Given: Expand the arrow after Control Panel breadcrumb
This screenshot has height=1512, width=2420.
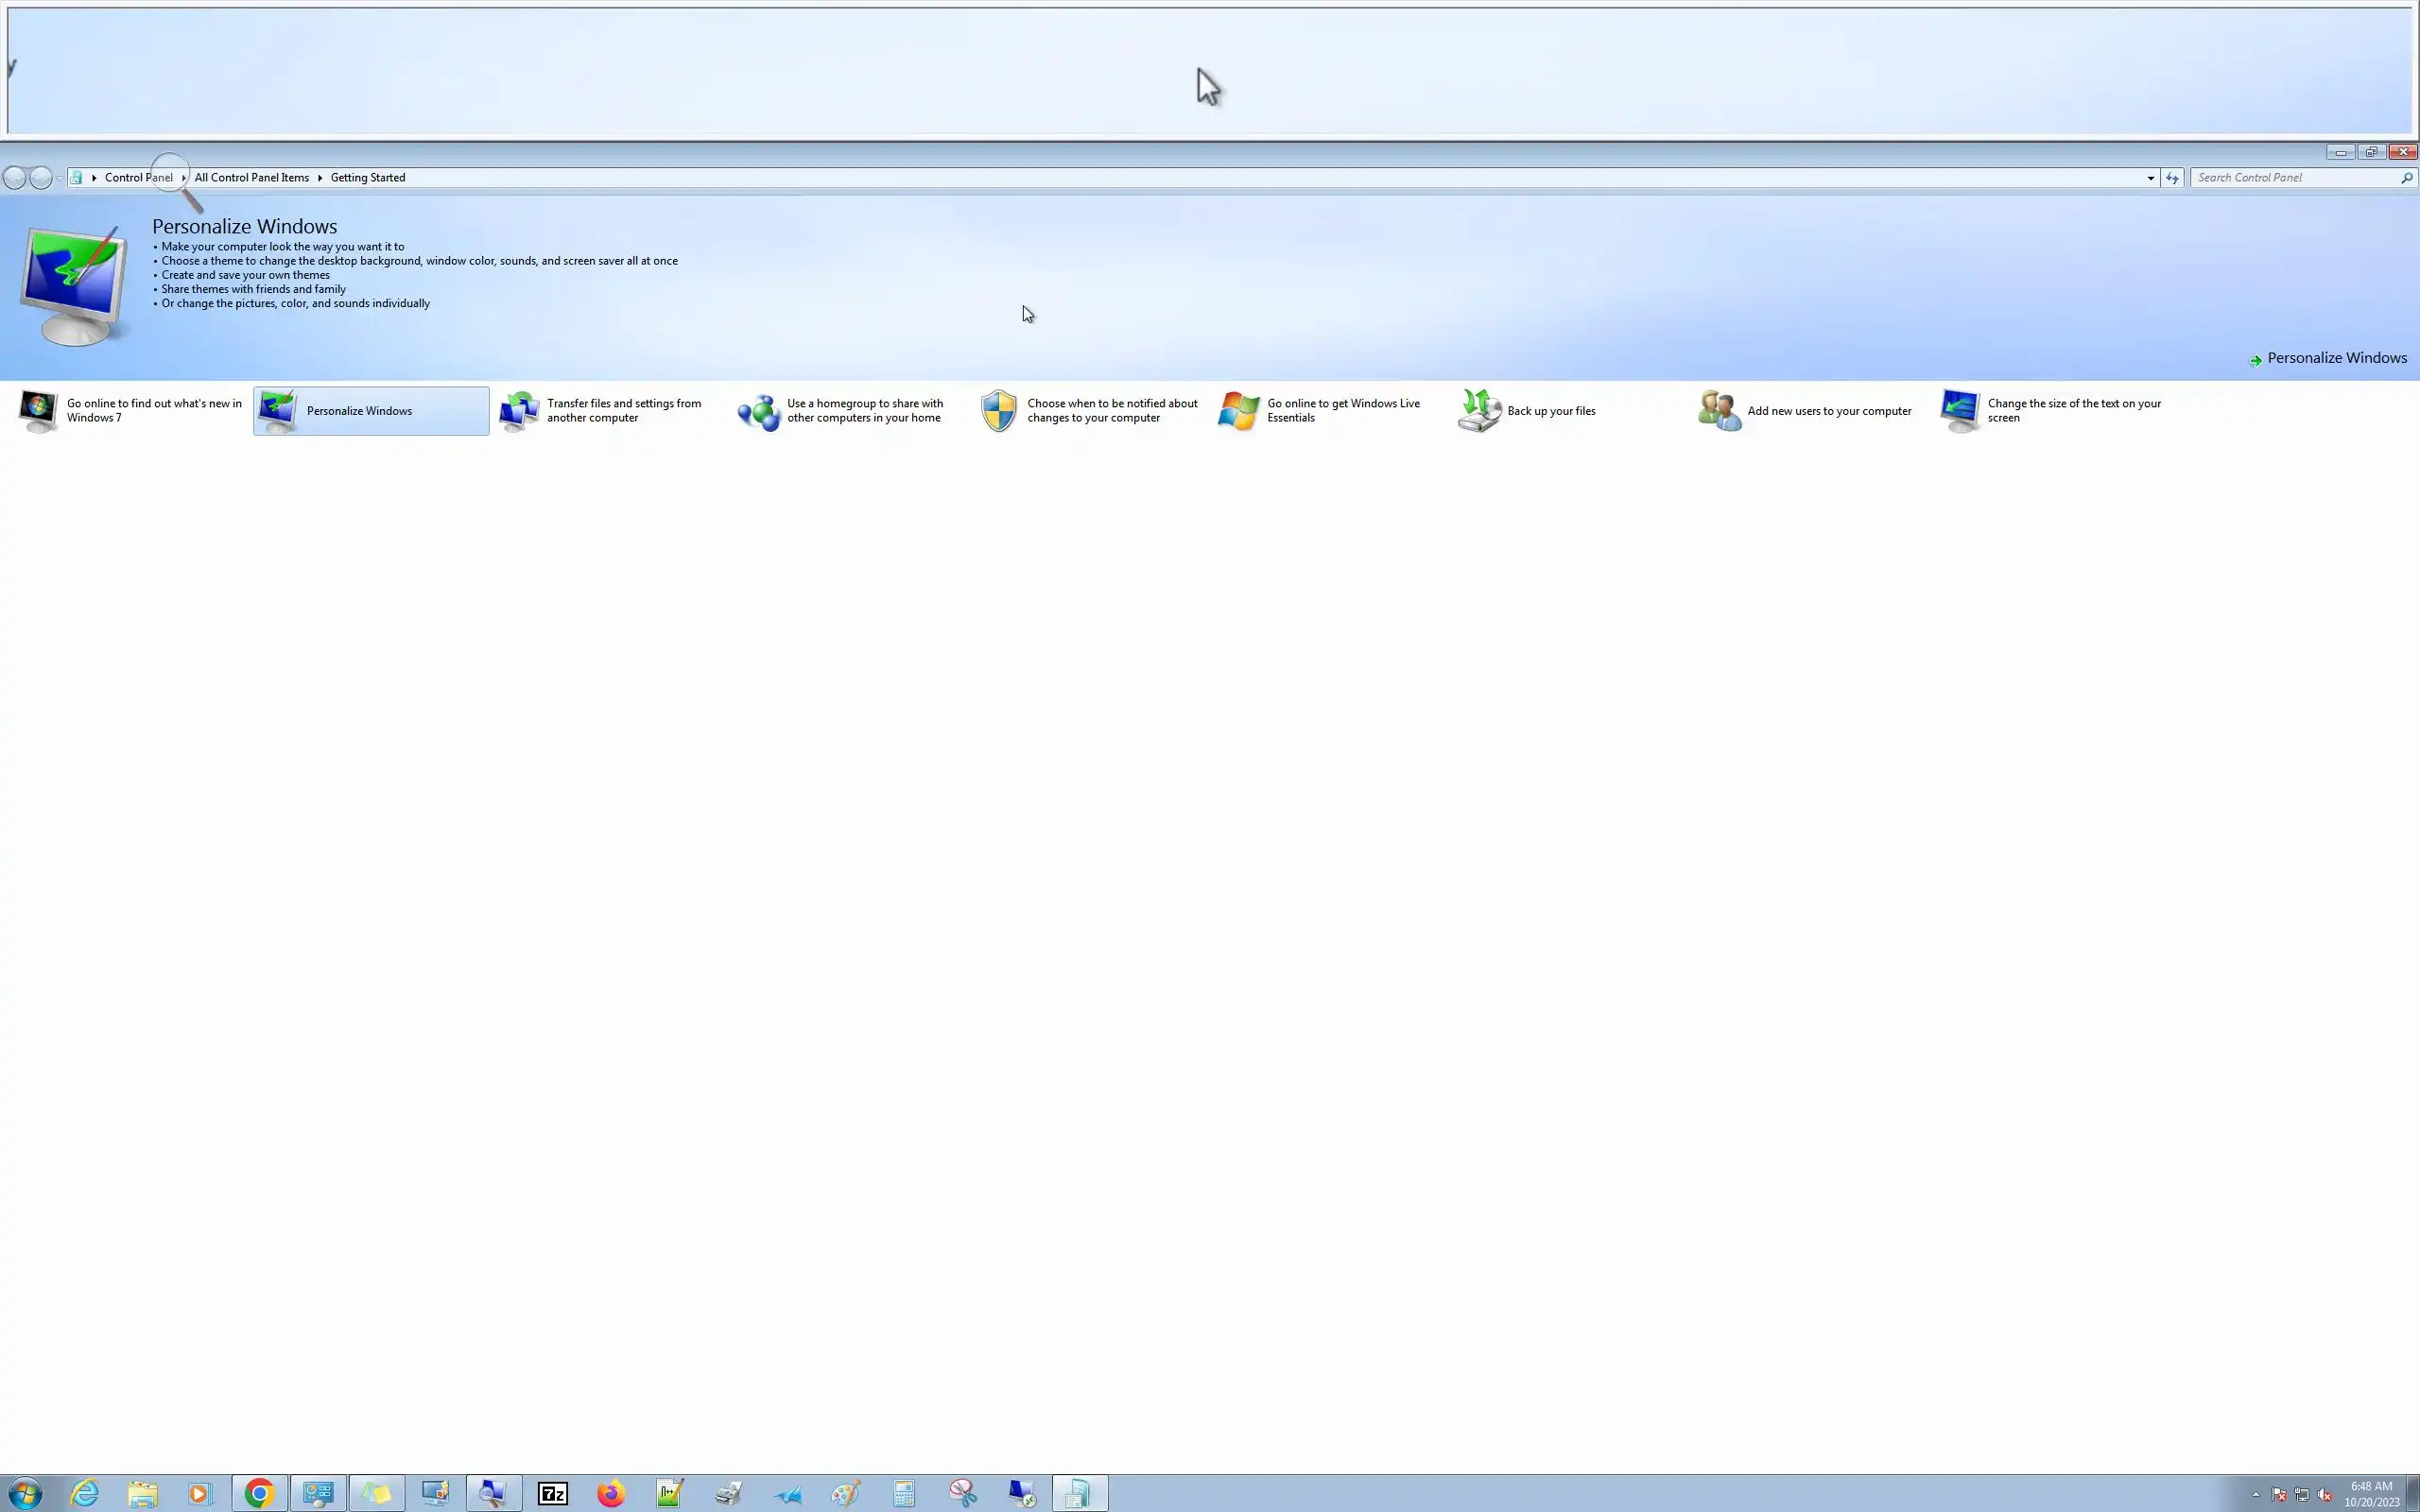Looking at the screenshot, I should click(184, 178).
